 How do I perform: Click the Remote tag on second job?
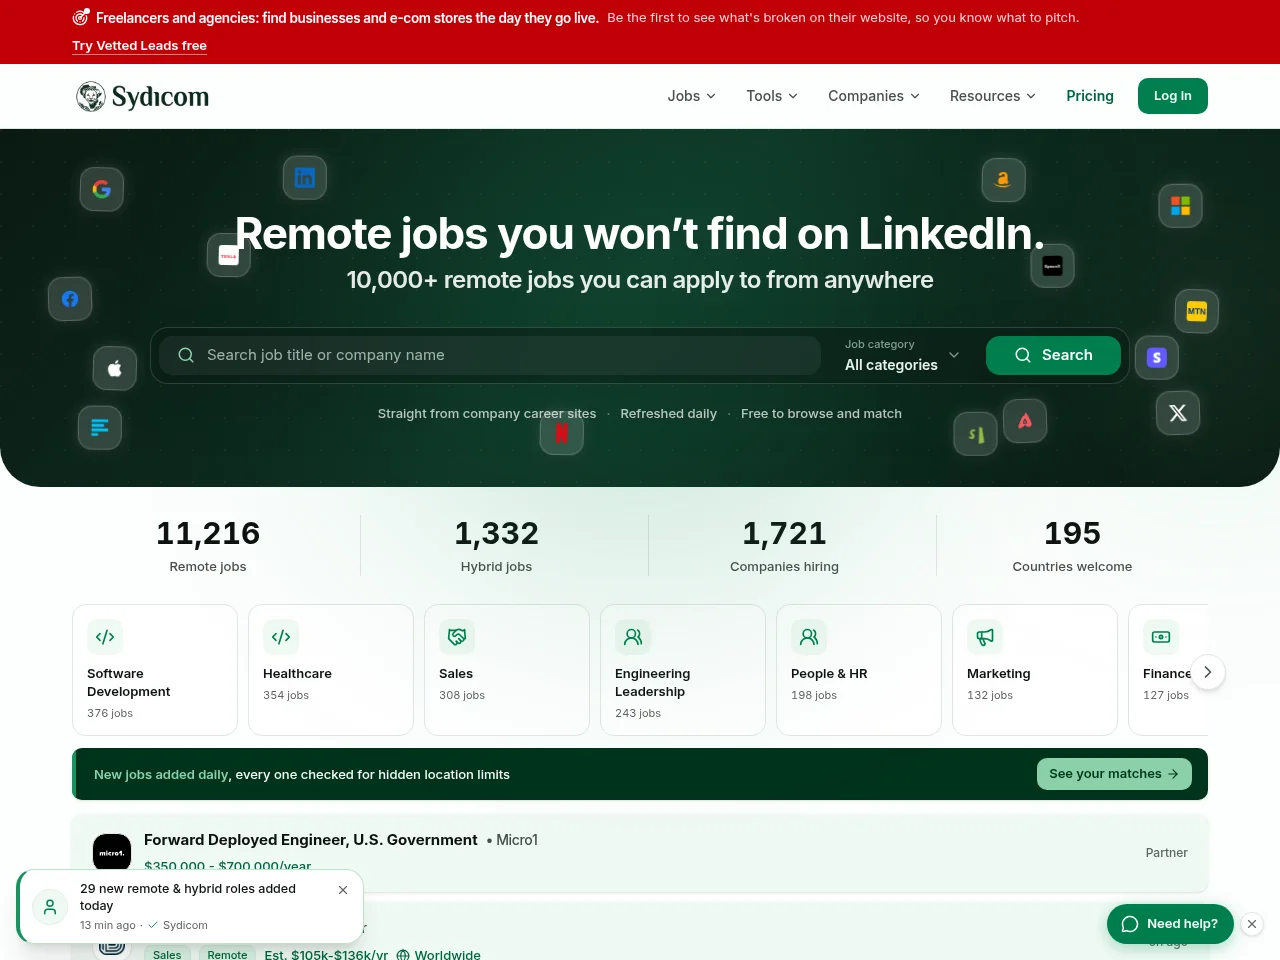(x=227, y=954)
